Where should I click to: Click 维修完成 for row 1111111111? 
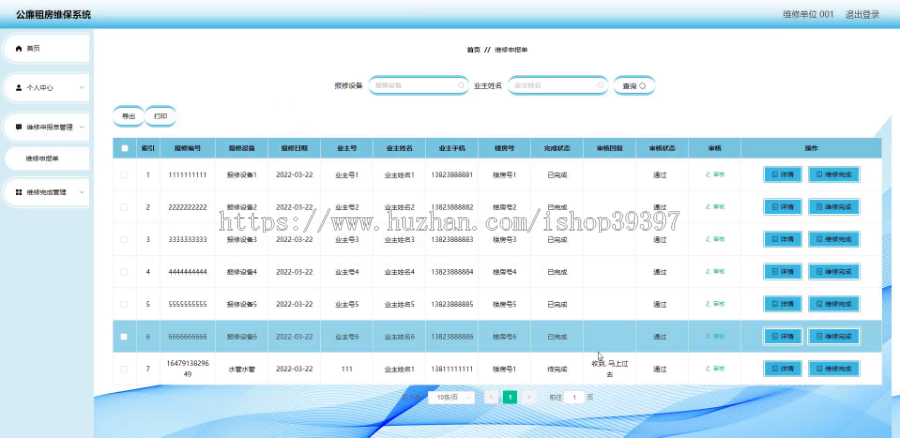click(834, 175)
